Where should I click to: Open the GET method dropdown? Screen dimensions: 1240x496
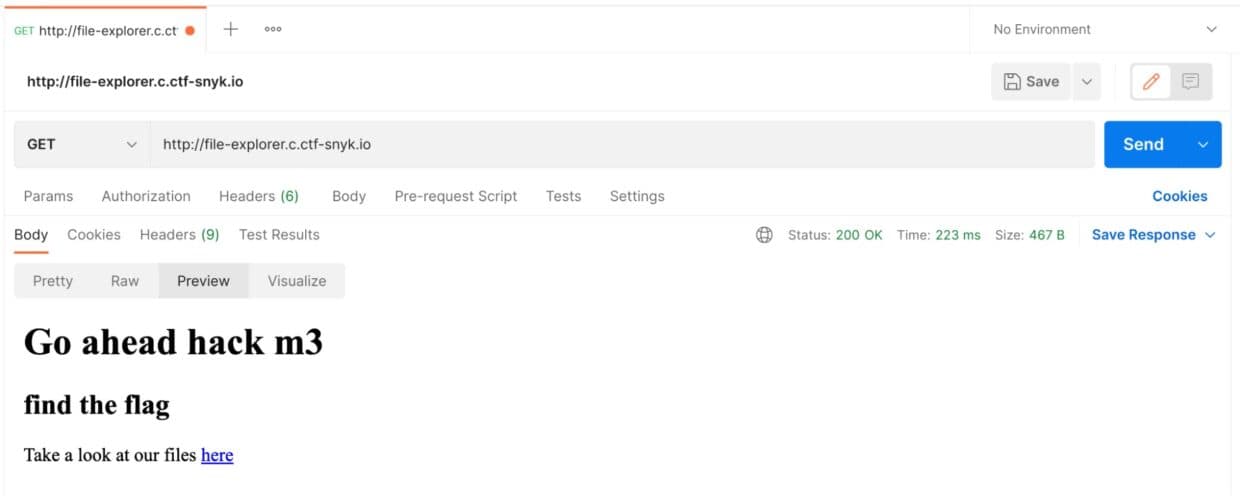coord(82,144)
